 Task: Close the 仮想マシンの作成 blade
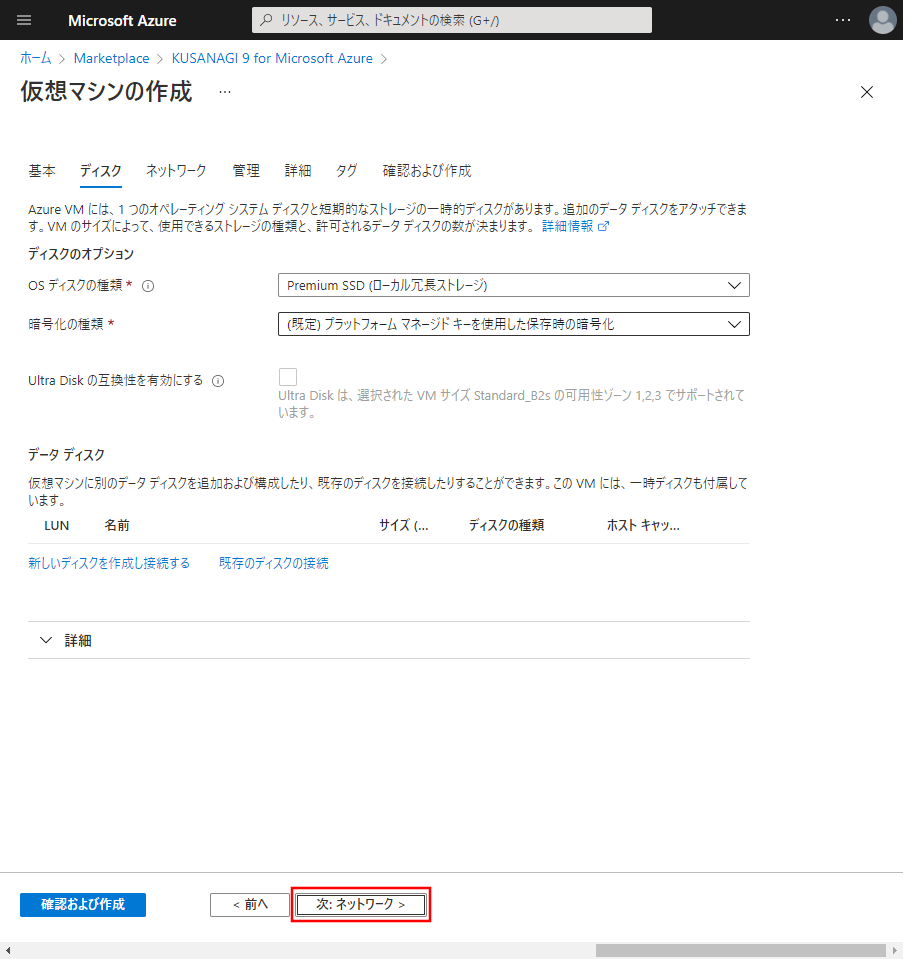pyautogui.click(x=867, y=92)
